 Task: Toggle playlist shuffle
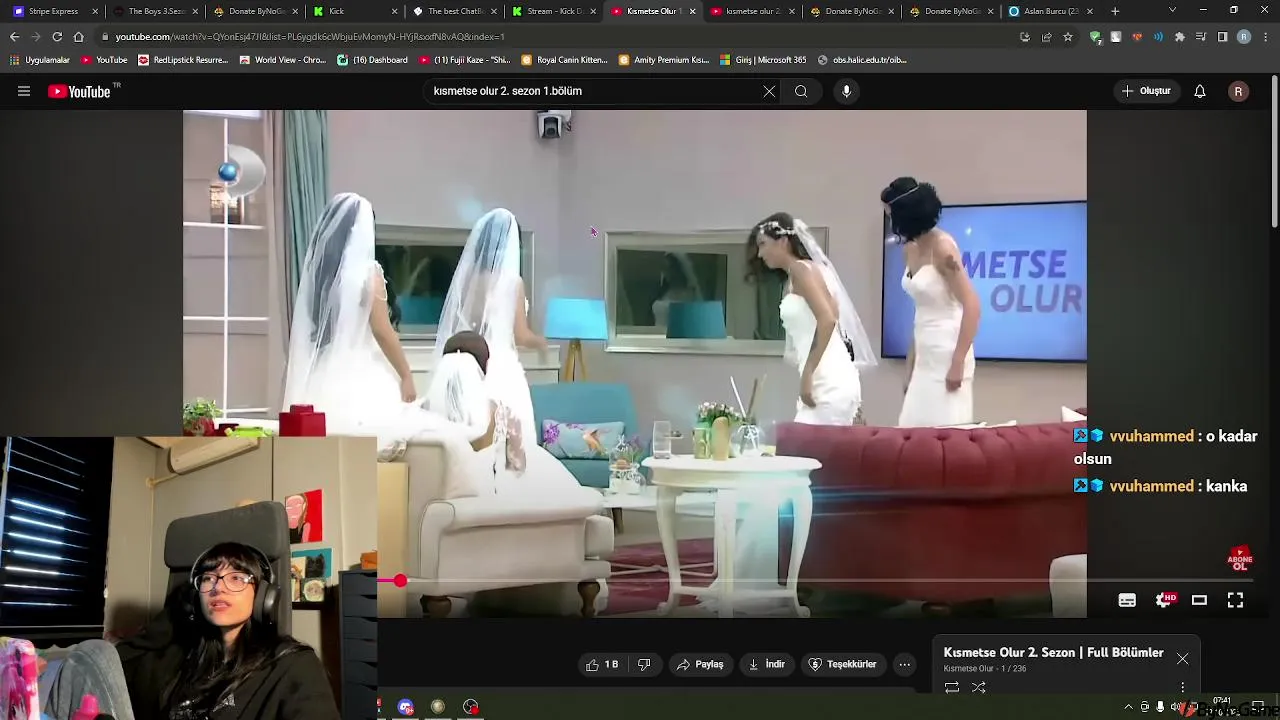979,687
